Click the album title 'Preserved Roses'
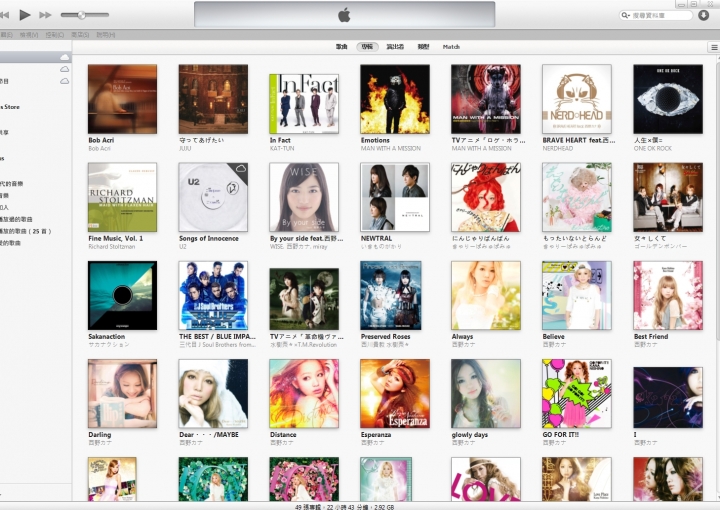This screenshot has width=720, height=510. point(386,337)
